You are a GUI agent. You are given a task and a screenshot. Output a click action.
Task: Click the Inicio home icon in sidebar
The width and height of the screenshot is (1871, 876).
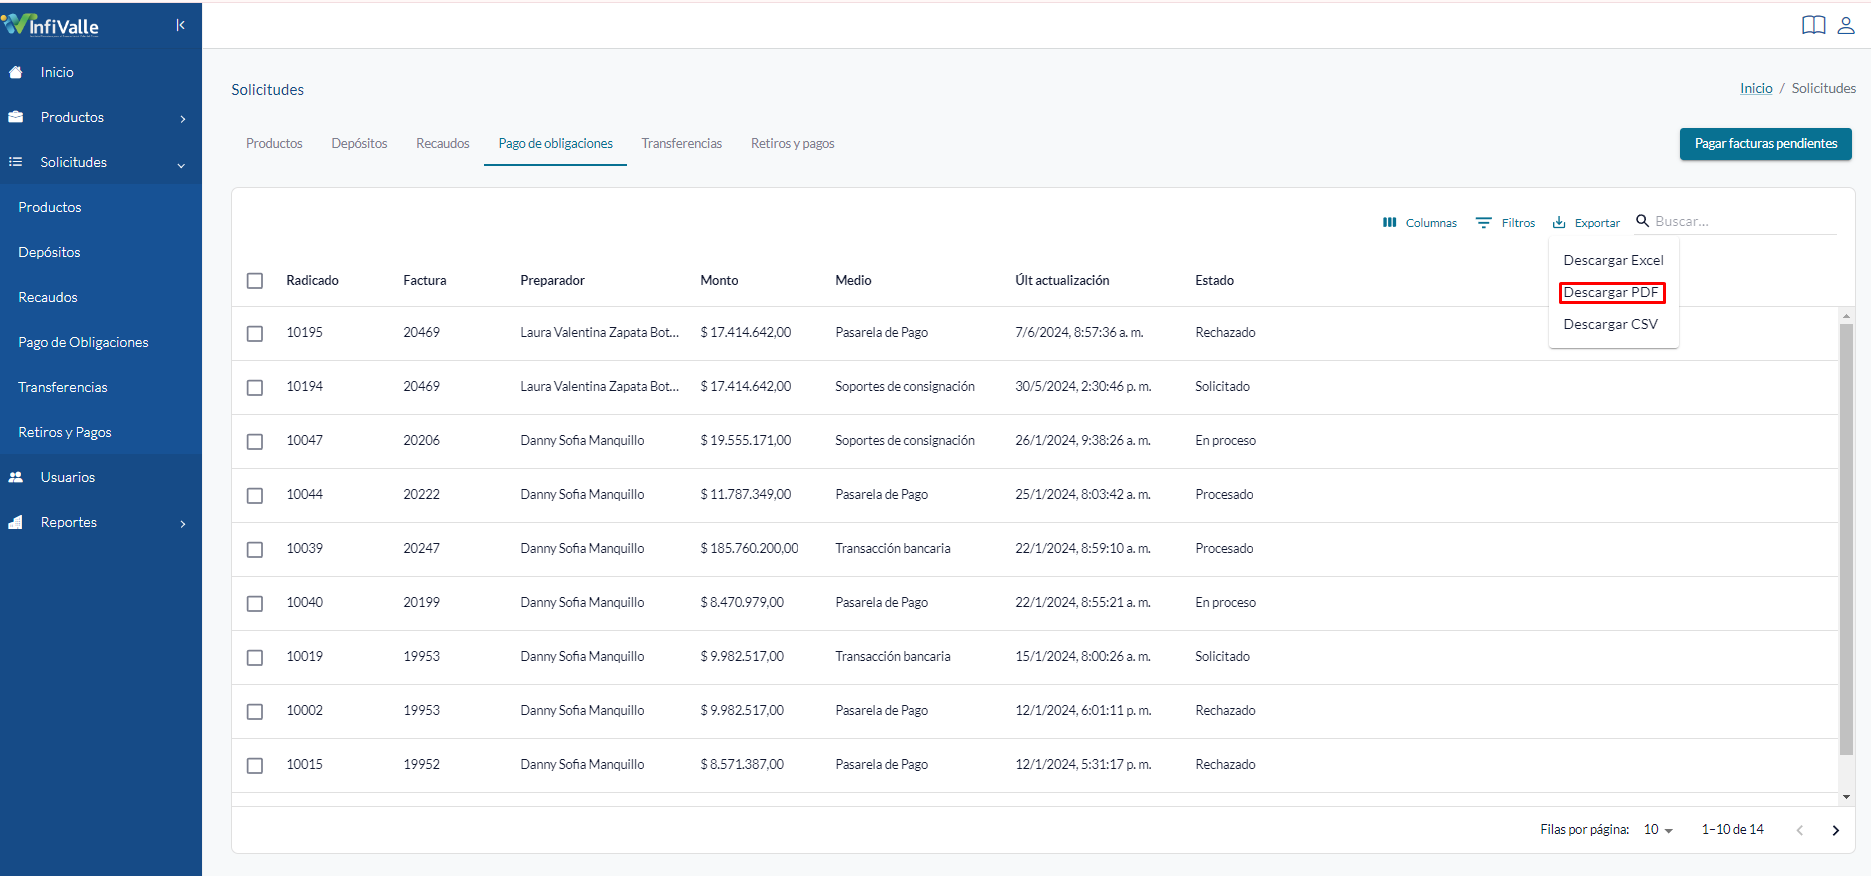tap(16, 72)
